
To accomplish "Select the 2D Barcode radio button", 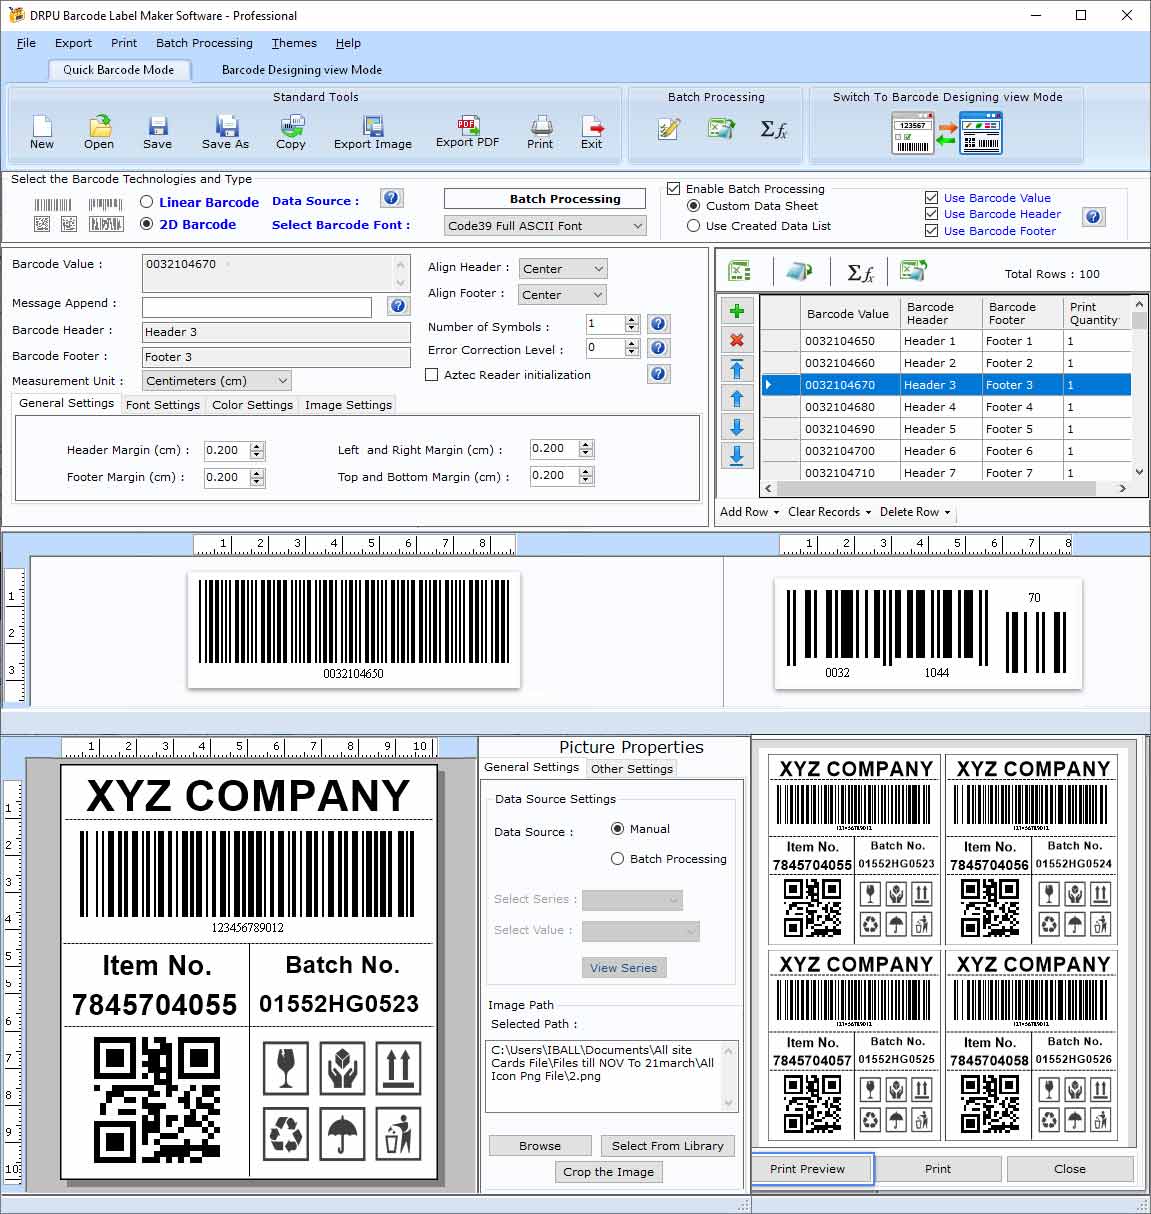I will click(x=147, y=224).
